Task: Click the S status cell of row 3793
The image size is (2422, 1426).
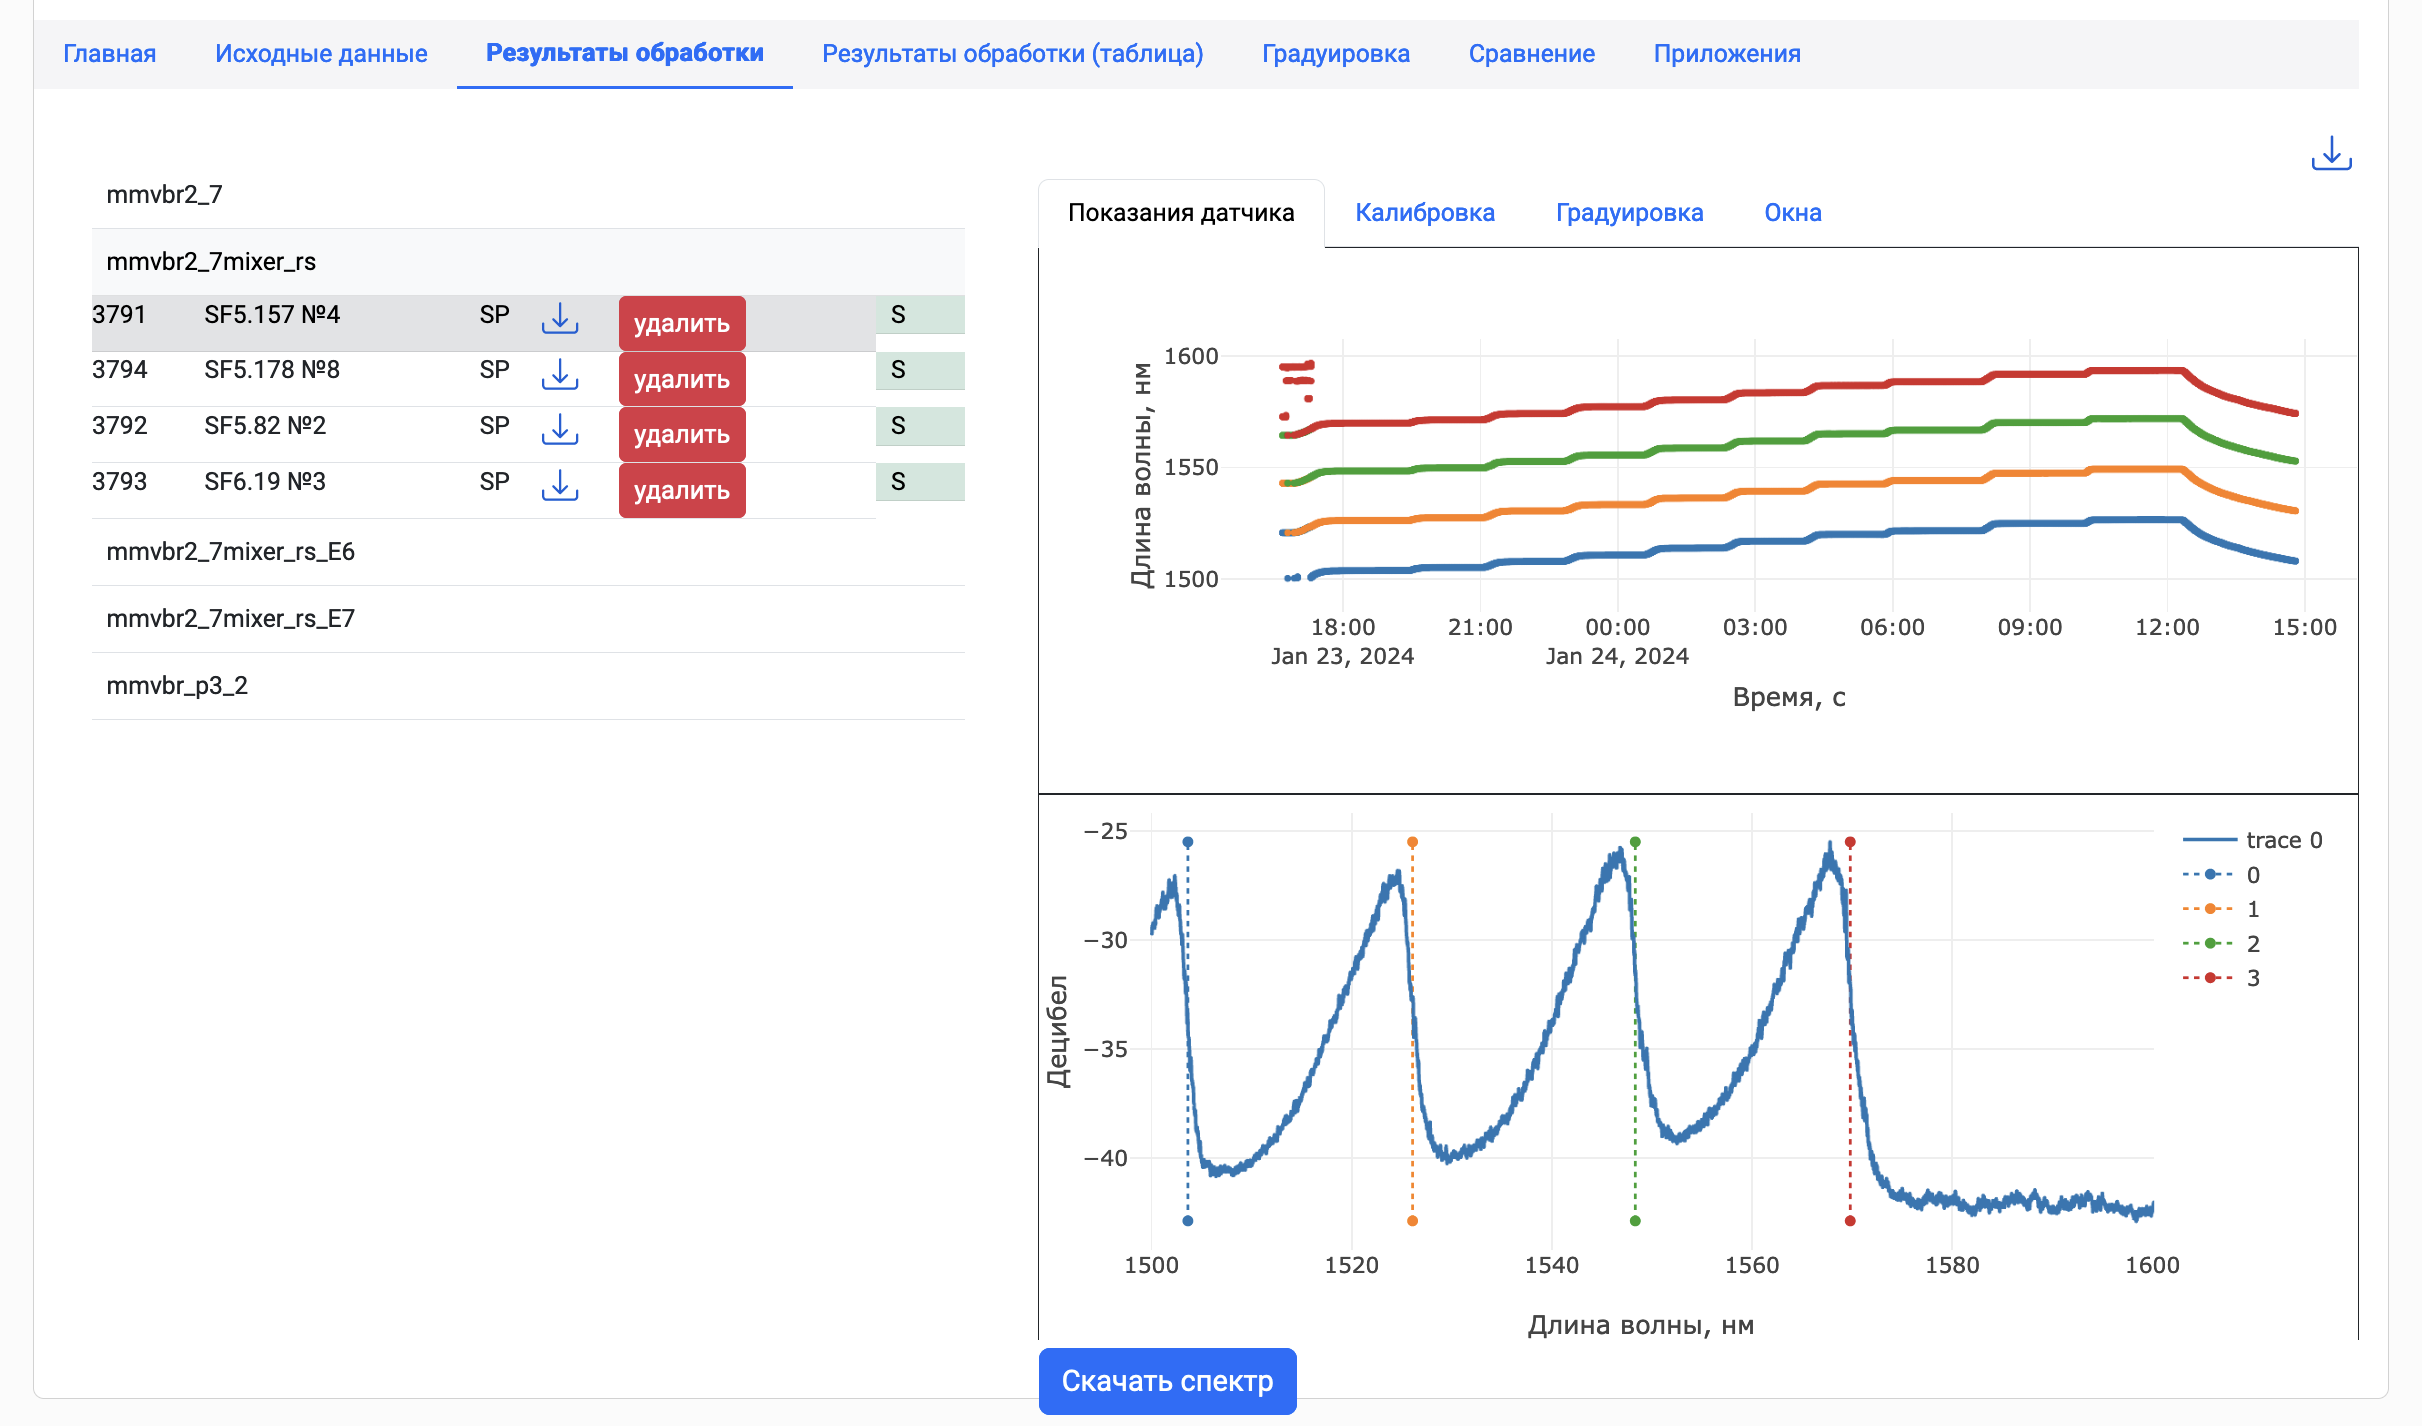Action: coord(920,482)
